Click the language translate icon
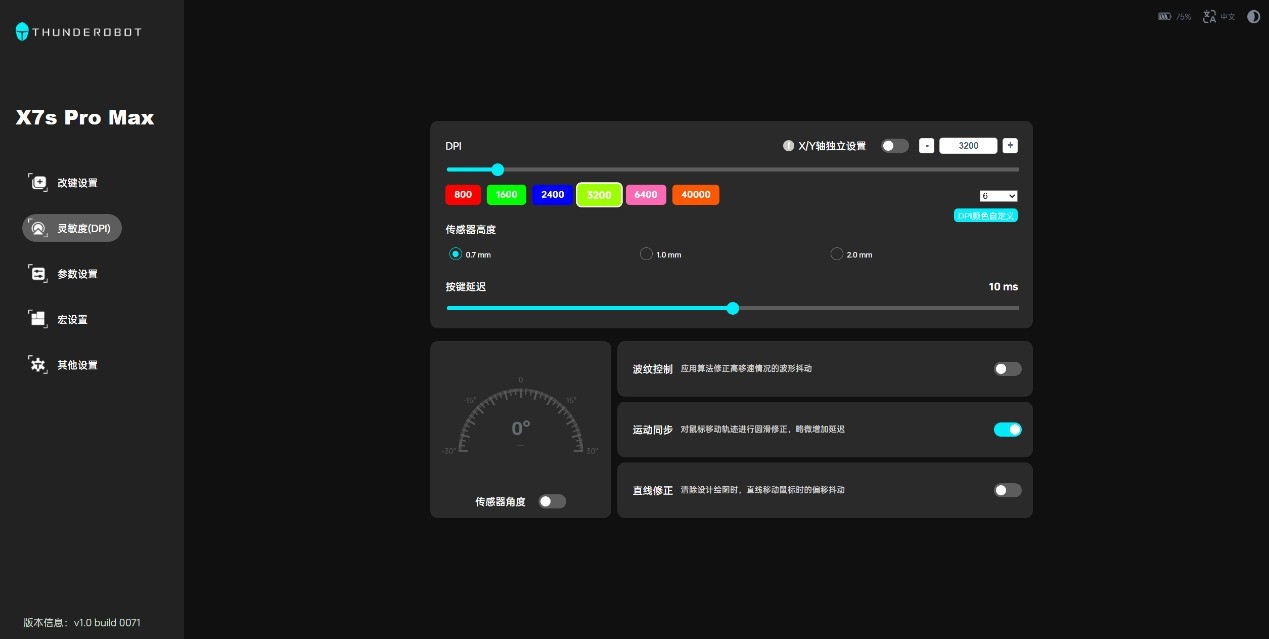The image size is (1269, 639). click(1210, 17)
